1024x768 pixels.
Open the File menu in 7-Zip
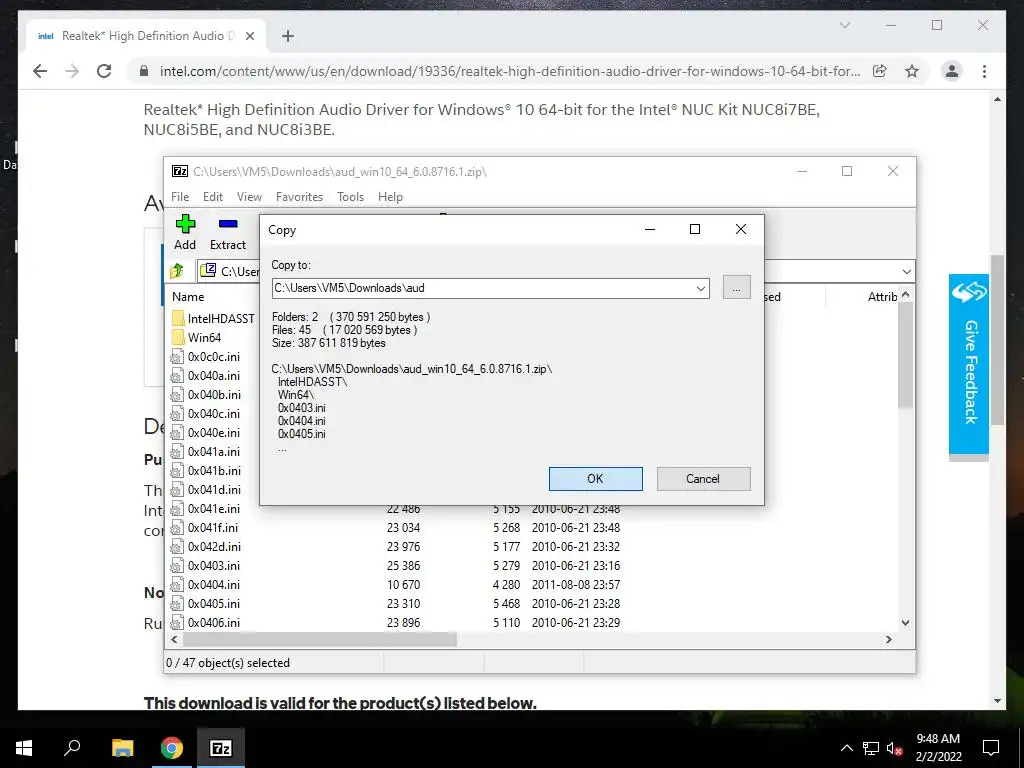click(180, 197)
